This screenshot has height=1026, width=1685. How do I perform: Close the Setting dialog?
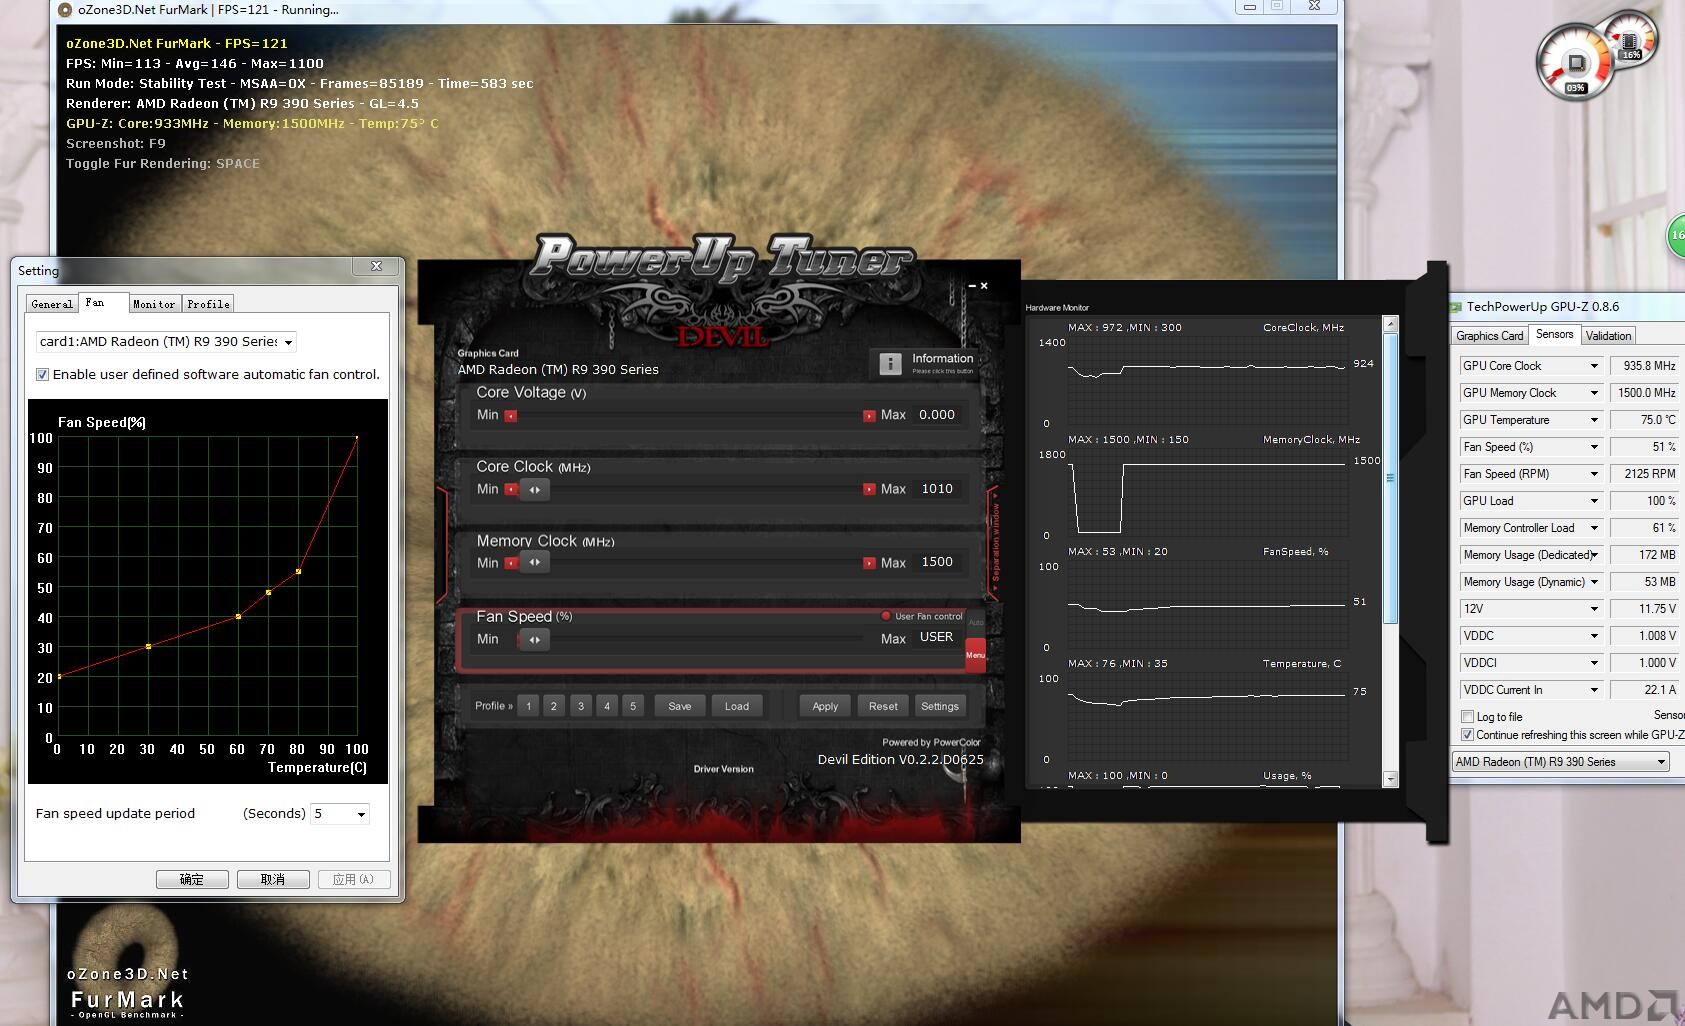pyautogui.click(x=376, y=266)
